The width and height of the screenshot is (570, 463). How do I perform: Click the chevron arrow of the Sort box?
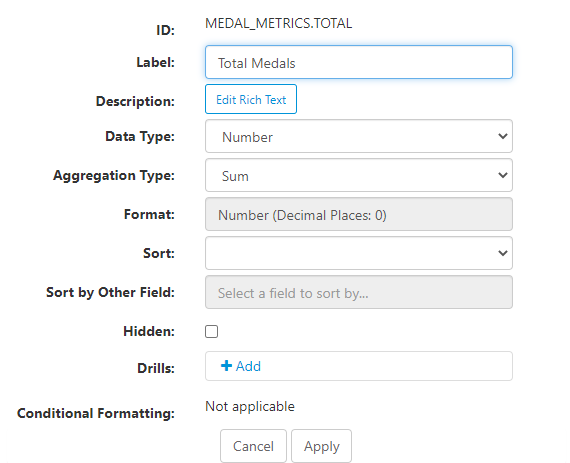(x=503, y=253)
